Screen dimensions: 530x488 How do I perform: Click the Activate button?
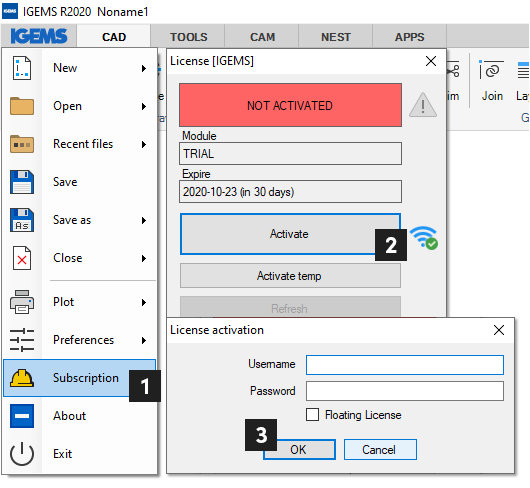pos(290,234)
